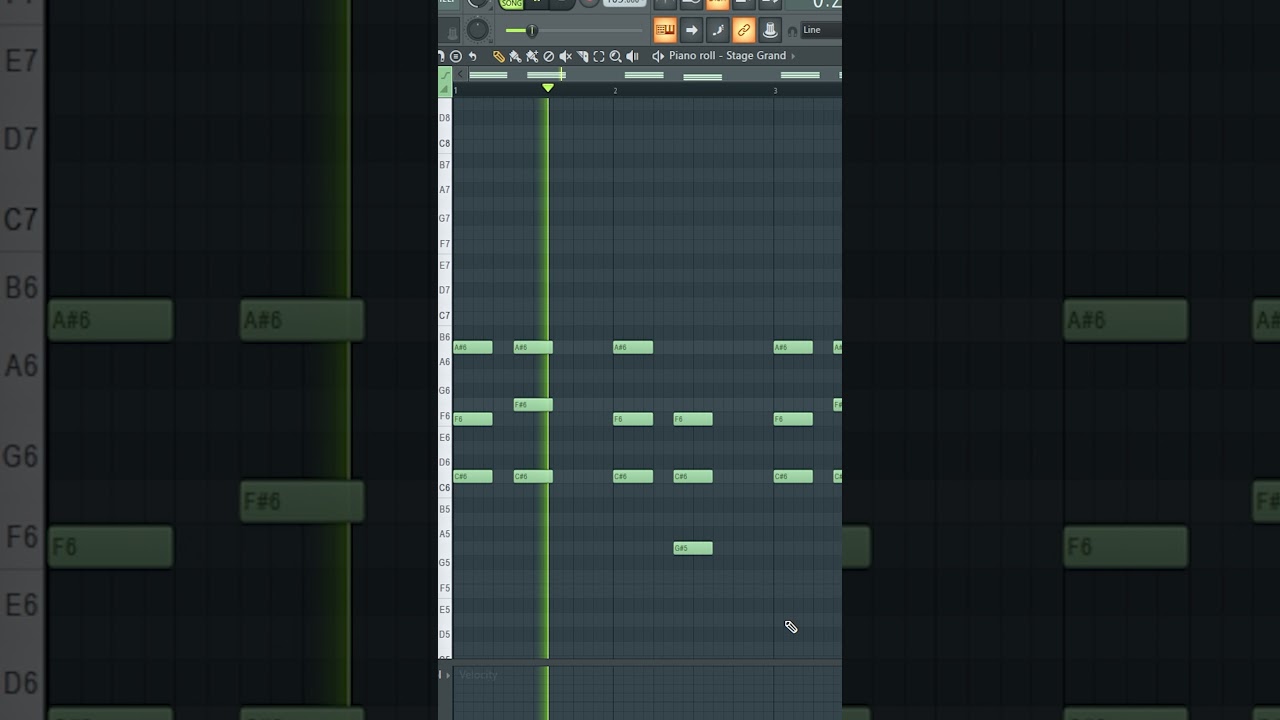Open the Line snap dropdown
1280x720 pixels.
821,30
